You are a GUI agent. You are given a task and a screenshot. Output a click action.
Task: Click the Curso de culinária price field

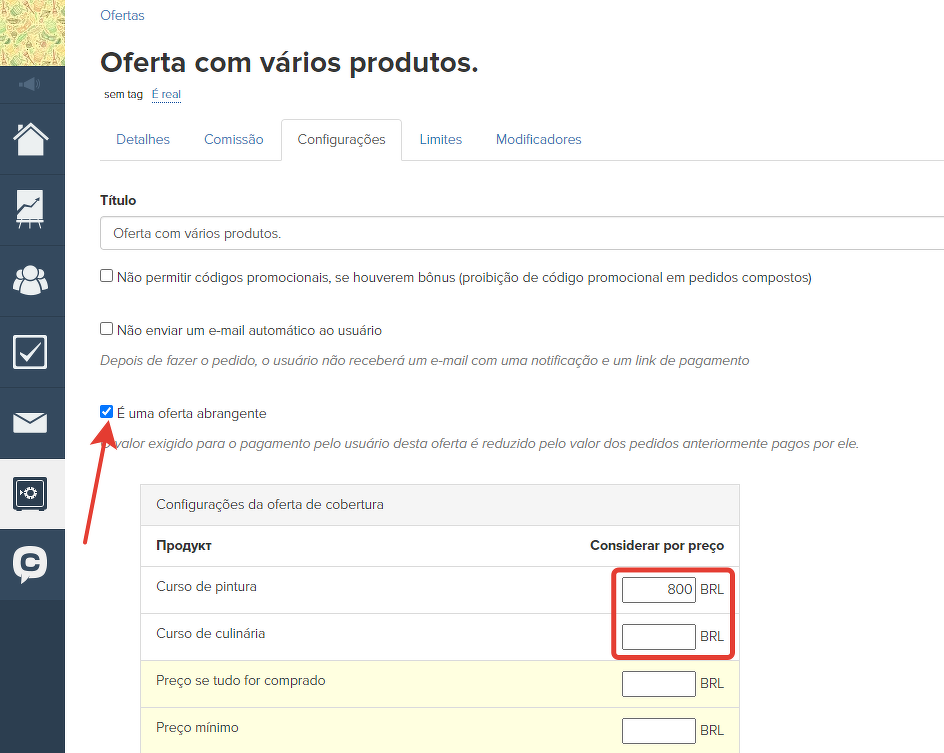pos(658,637)
